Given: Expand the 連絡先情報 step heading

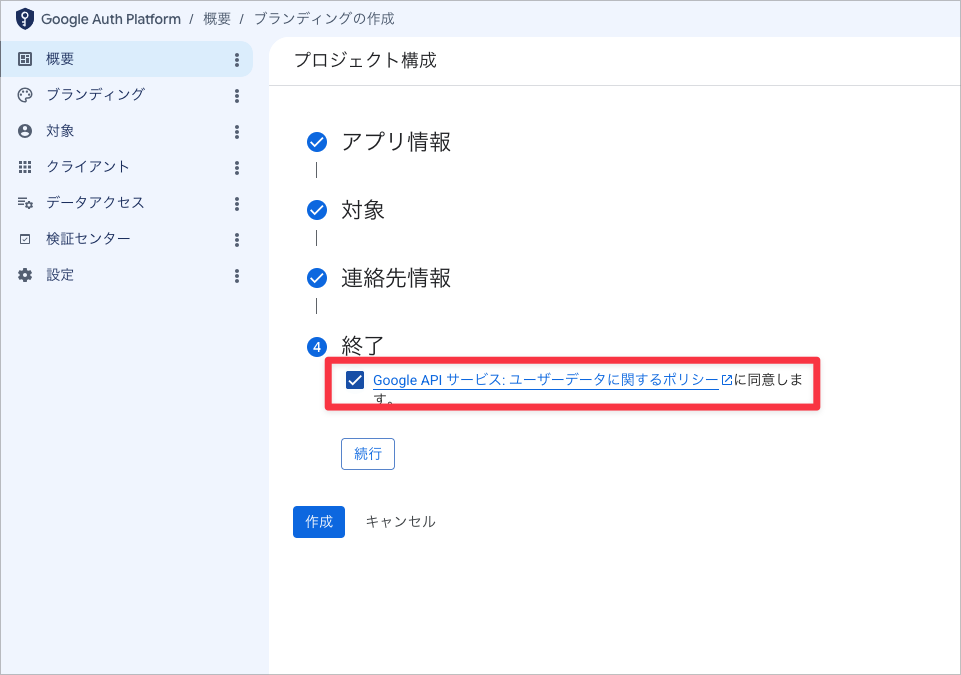Looking at the screenshot, I should click(396, 278).
